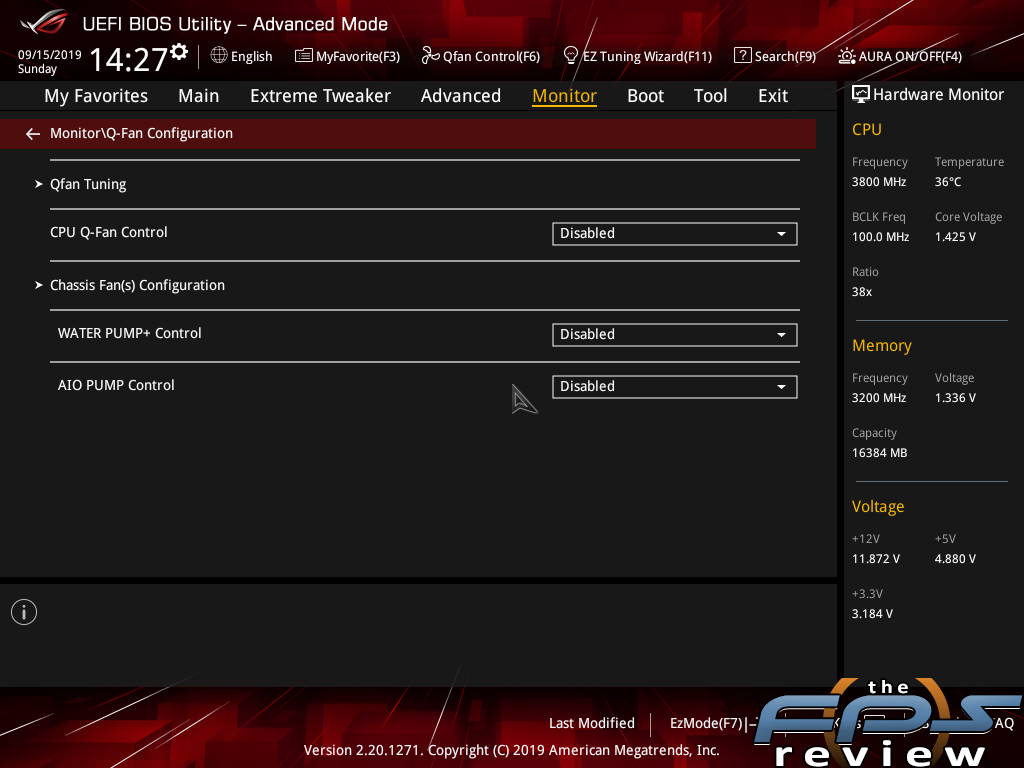Switch to Boot tab
Viewport: 1024px width, 768px height.
(645, 96)
